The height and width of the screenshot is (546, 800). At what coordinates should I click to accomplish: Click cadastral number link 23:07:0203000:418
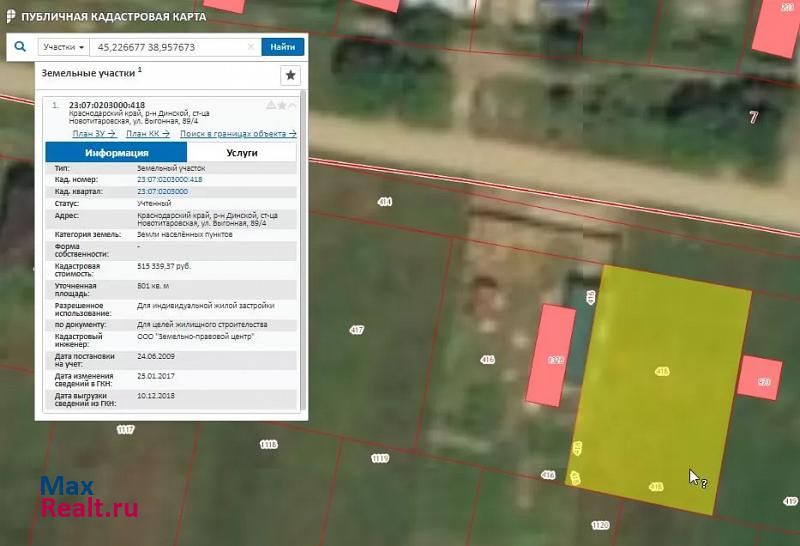[169, 179]
